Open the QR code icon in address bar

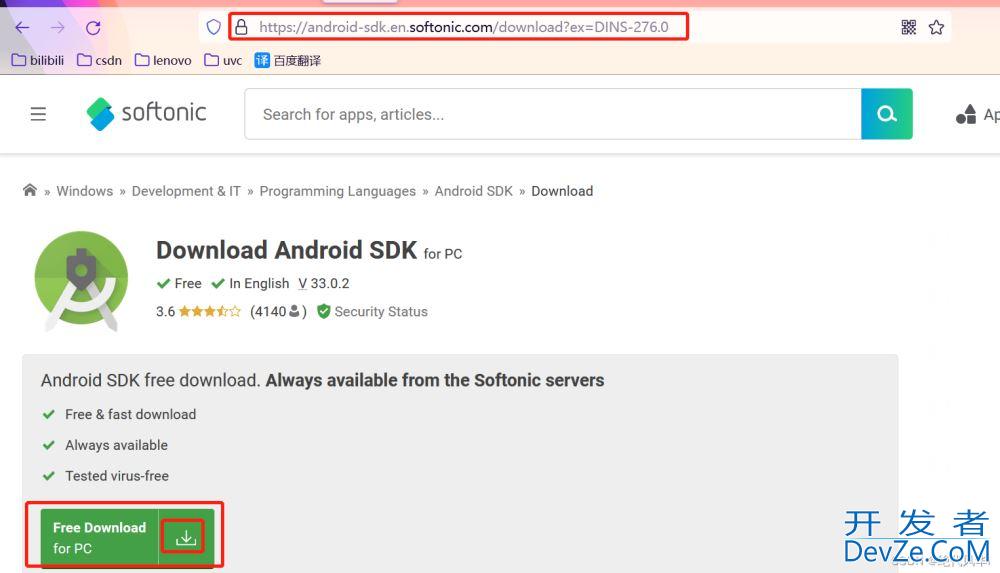[909, 27]
